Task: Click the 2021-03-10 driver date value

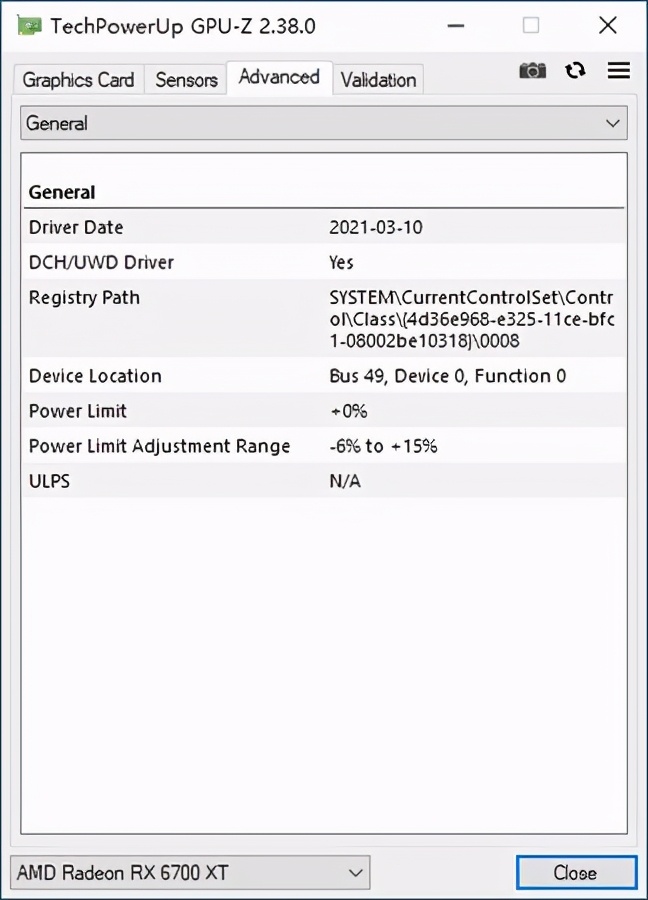Action: point(376,227)
